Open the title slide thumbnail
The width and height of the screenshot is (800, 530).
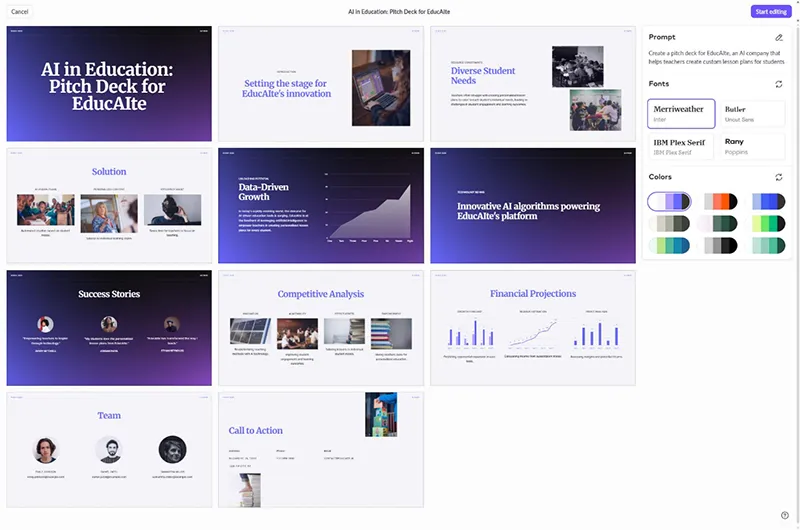[x=109, y=84]
